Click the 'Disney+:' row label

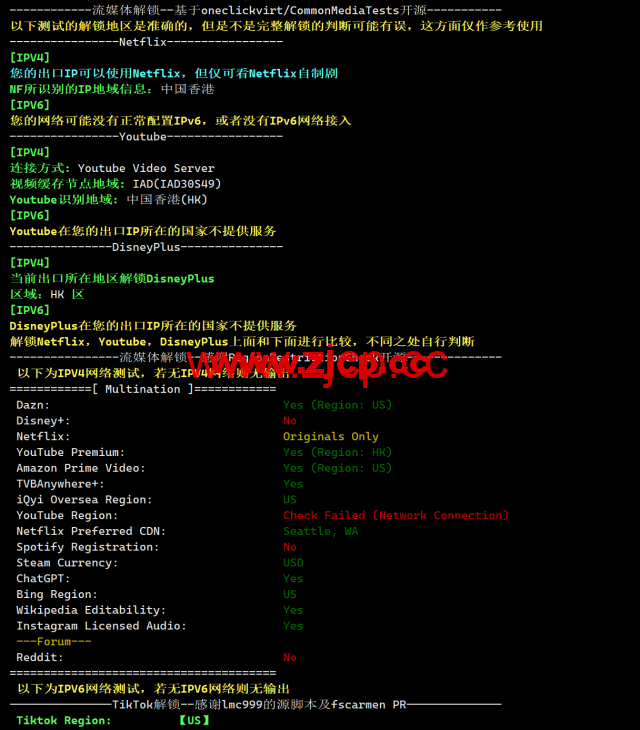point(43,421)
